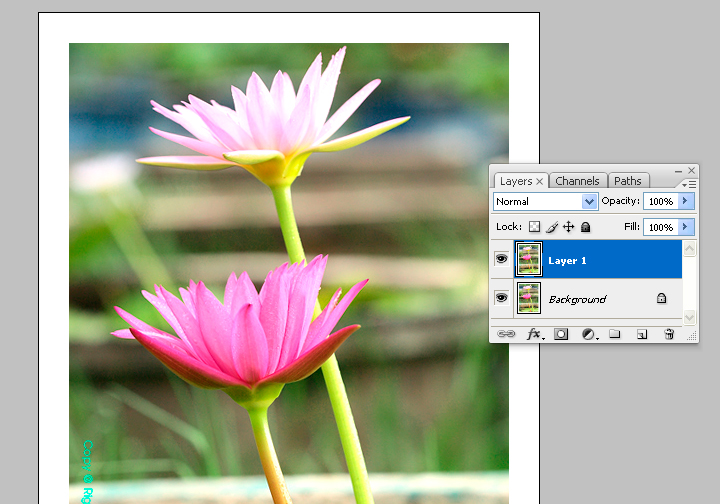Screen dimensions: 720x504
Task: Expand the Opacity slider arrow
Action: pos(685,201)
